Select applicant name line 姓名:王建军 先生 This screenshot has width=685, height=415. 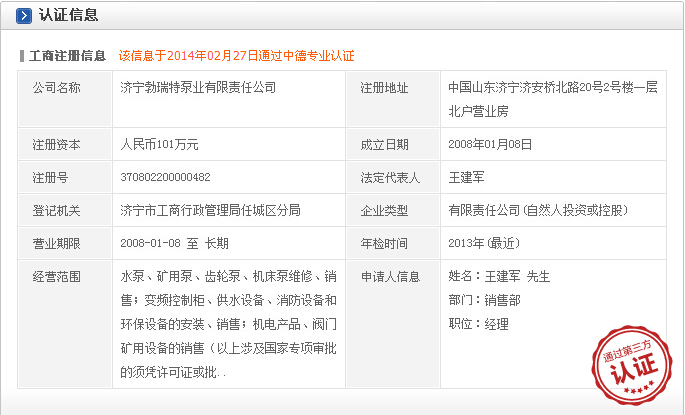[499, 276]
